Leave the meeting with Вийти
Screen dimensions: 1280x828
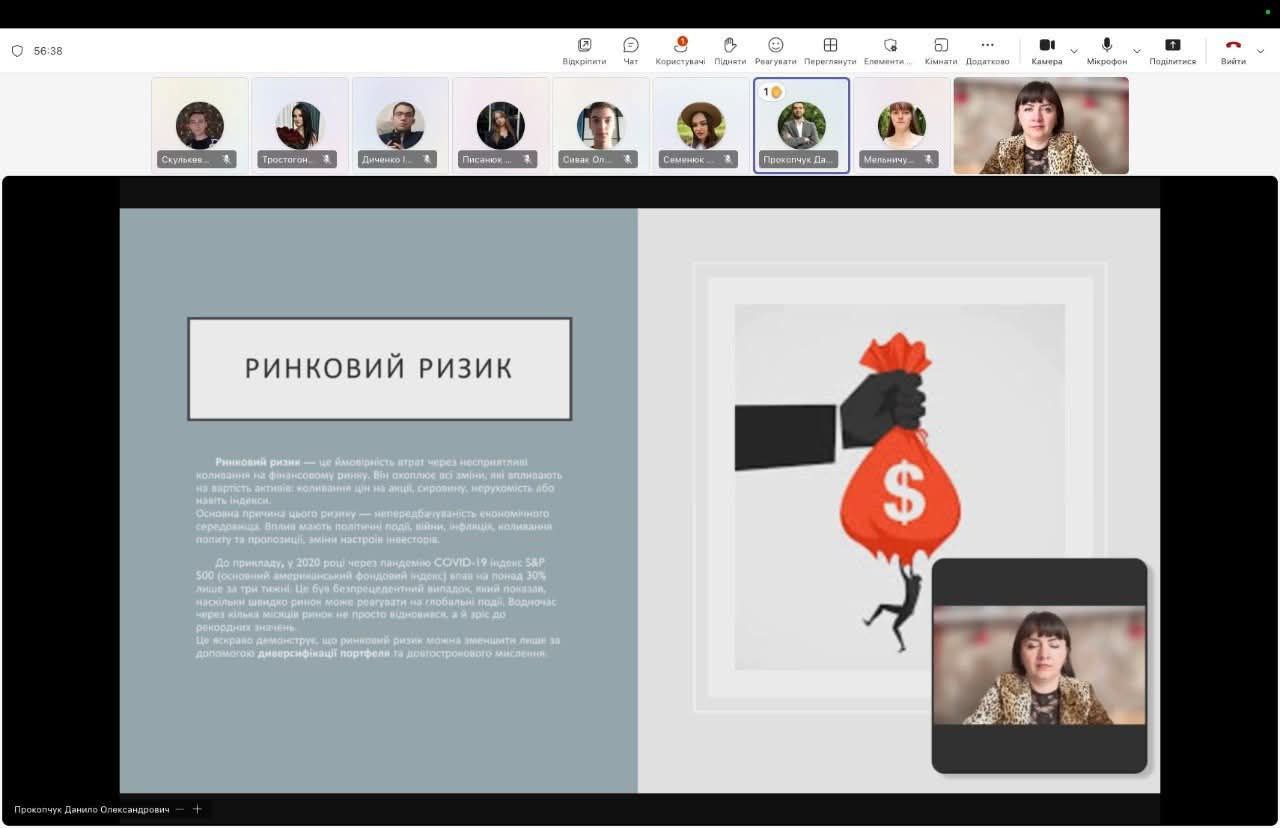(1233, 50)
